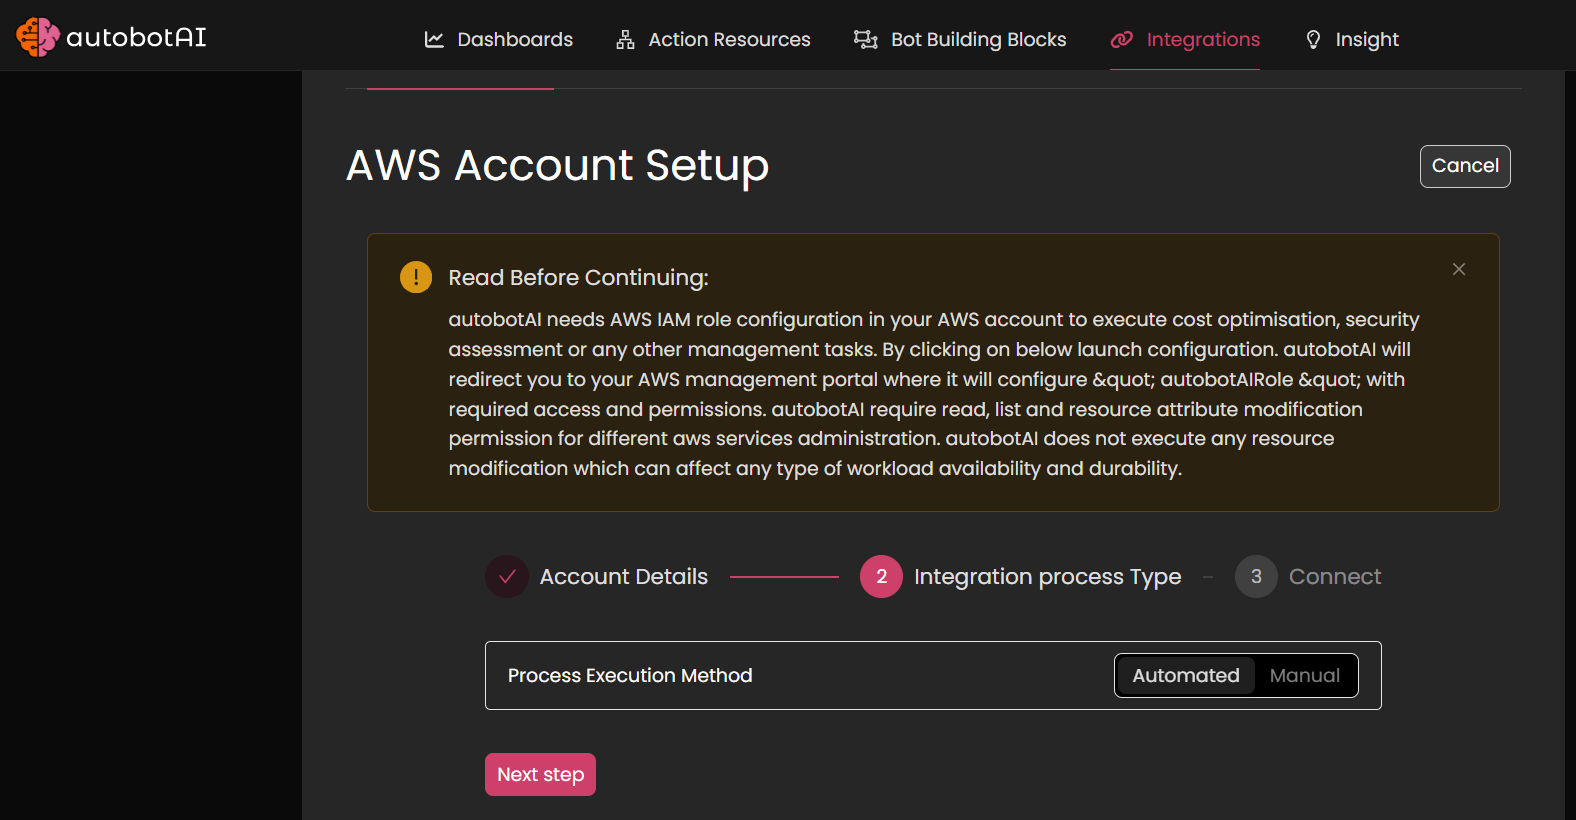Viewport: 1576px width, 820px height.
Task: Click the Read Before Continuing heading
Action: [578, 278]
